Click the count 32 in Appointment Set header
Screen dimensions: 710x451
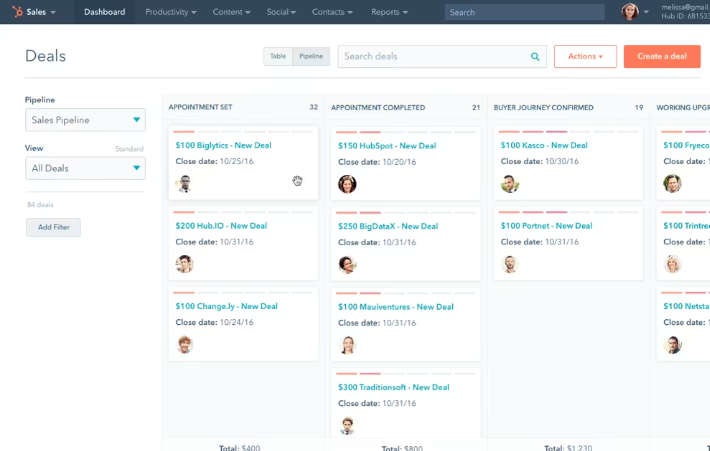pyautogui.click(x=313, y=107)
